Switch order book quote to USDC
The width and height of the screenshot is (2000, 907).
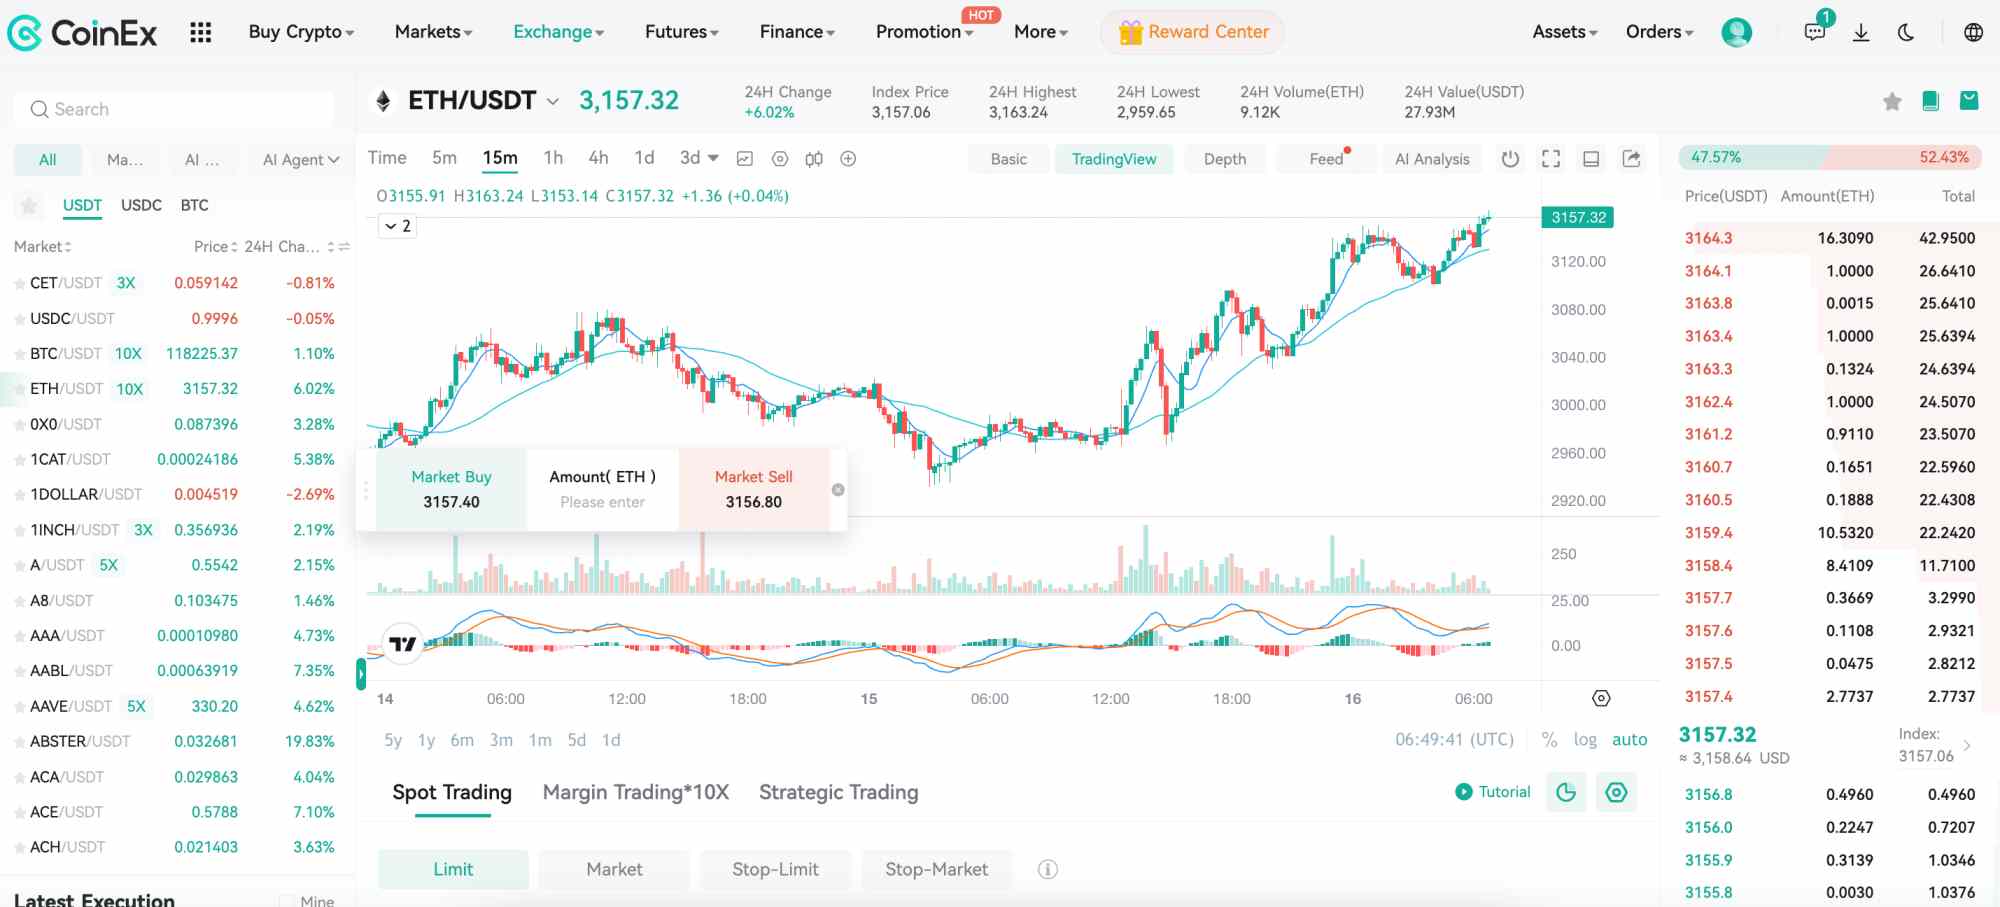(x=141, y=205)
